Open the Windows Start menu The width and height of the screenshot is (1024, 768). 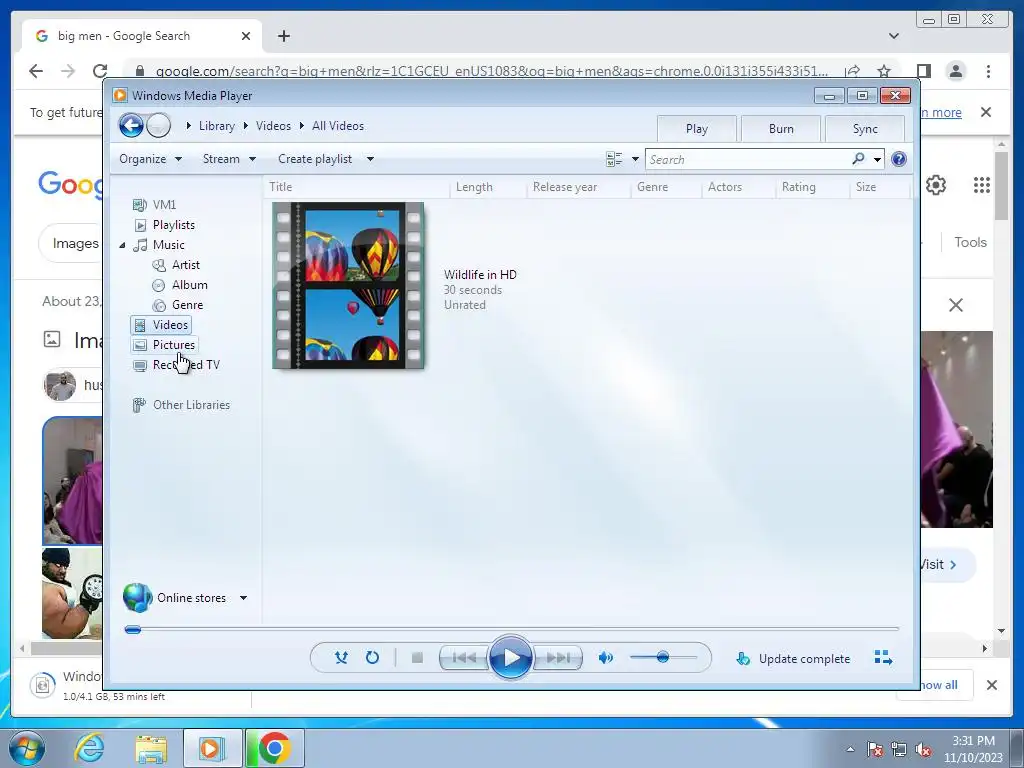point(27,748)
